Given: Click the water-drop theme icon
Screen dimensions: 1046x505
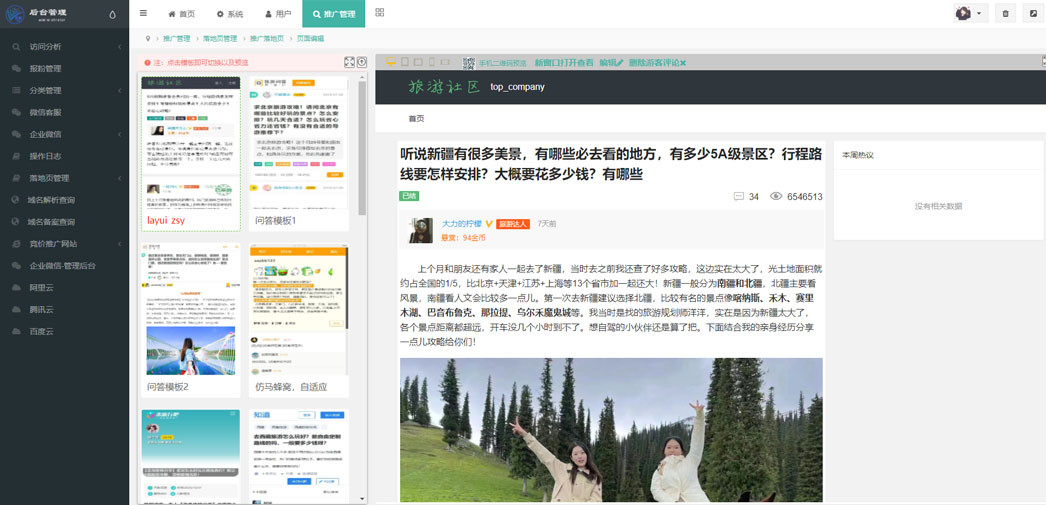Looking at the screenshot, I should click(112, 15).
